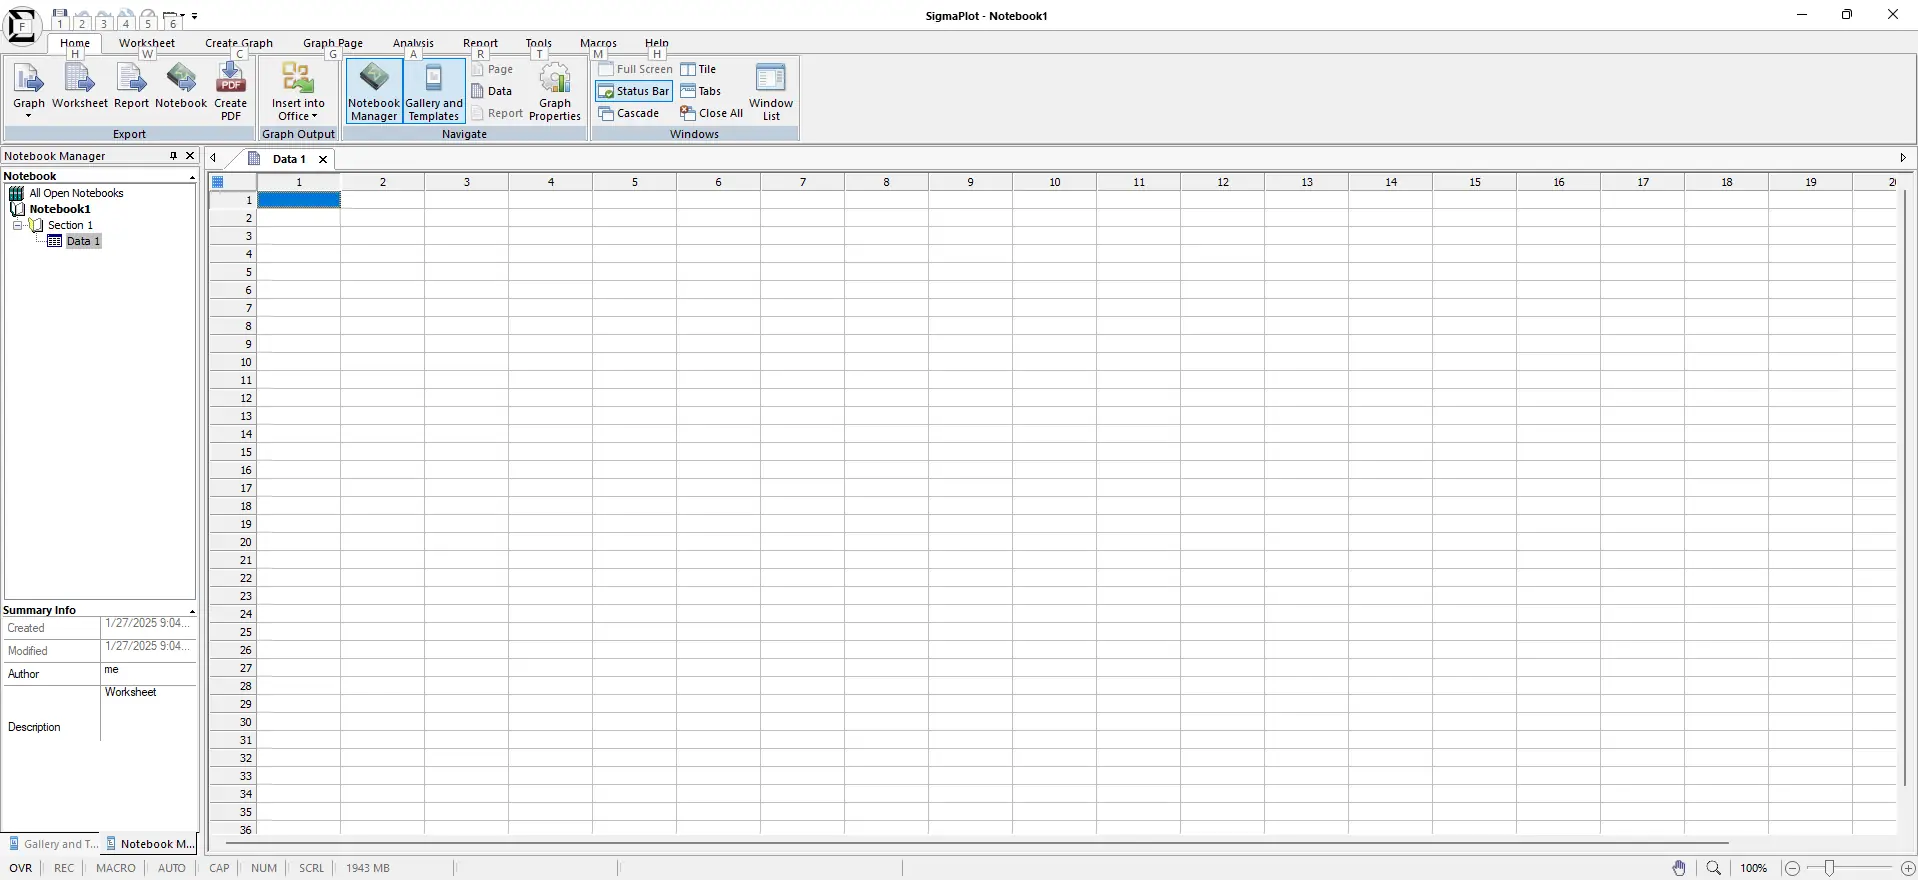
Task: Collapse the Section 1 tree node
Action: tap(17, 225)
